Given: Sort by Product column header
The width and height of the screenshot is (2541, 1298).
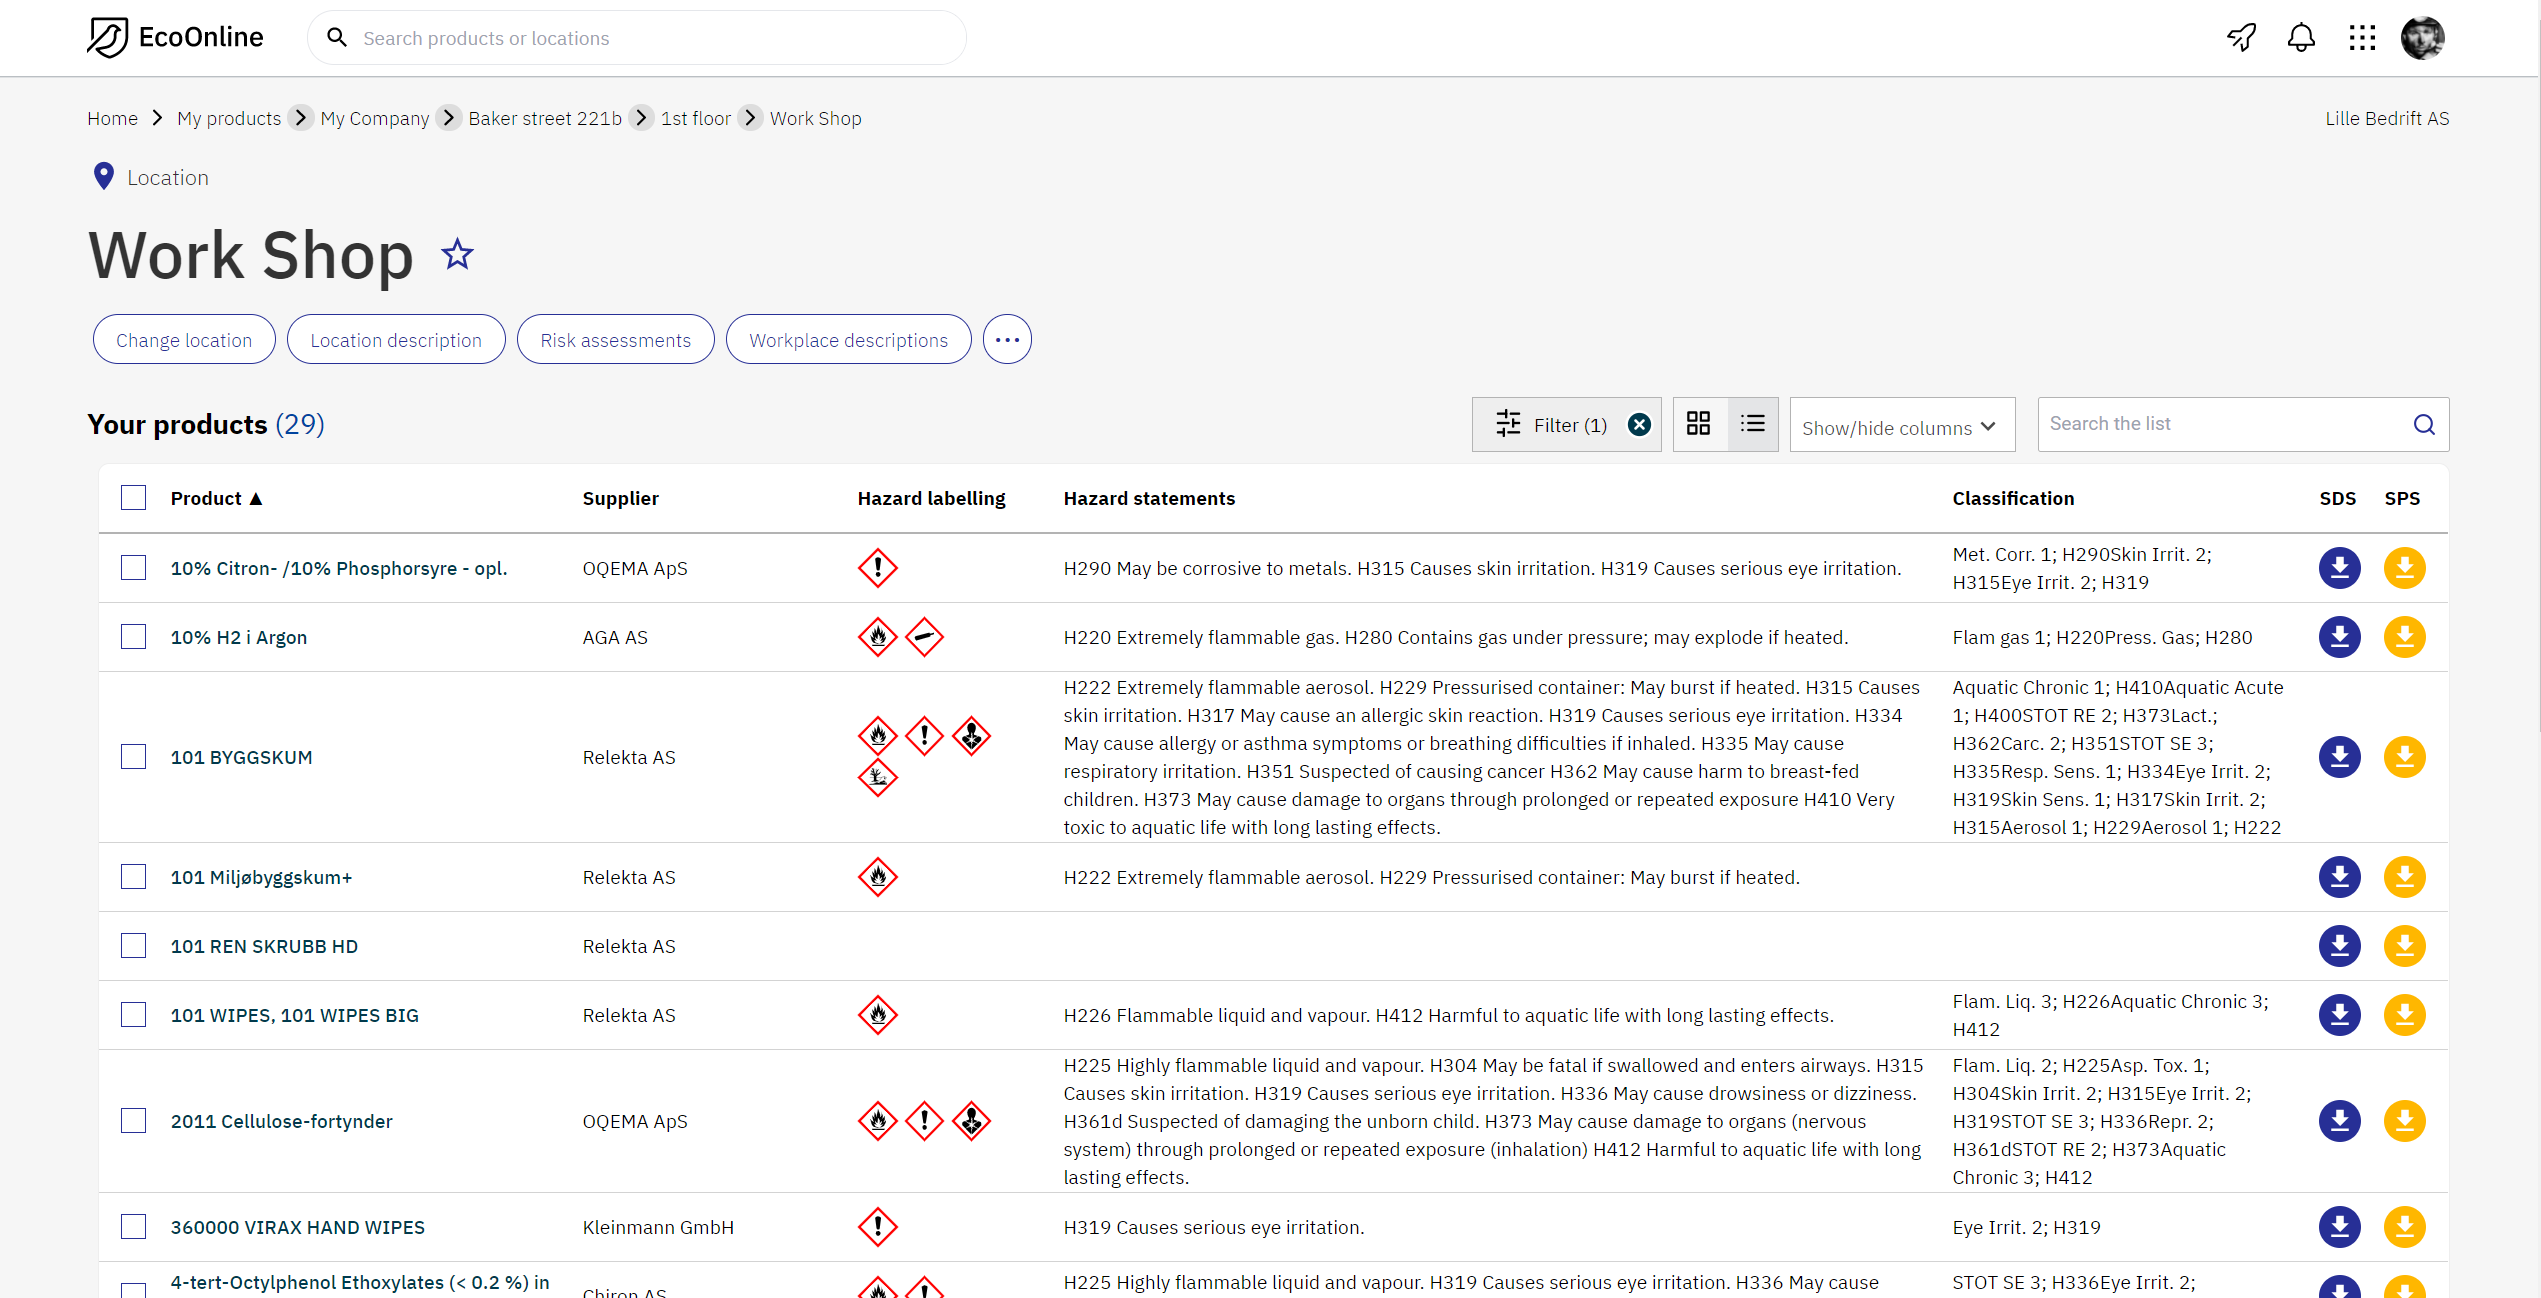Looking at the screenshot, I should 216,498.
